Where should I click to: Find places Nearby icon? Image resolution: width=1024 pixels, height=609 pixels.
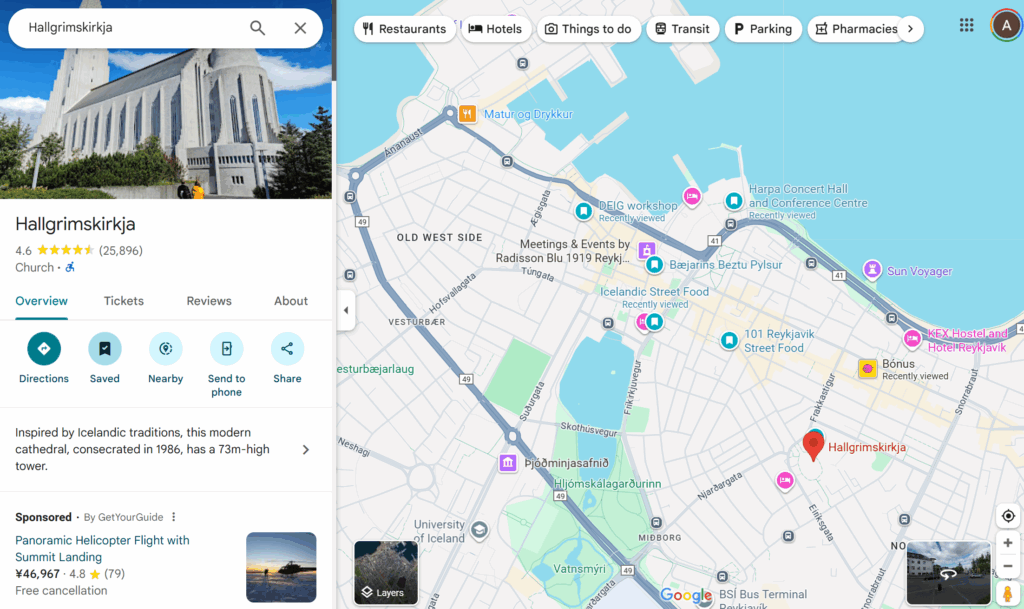coord(165,349)
